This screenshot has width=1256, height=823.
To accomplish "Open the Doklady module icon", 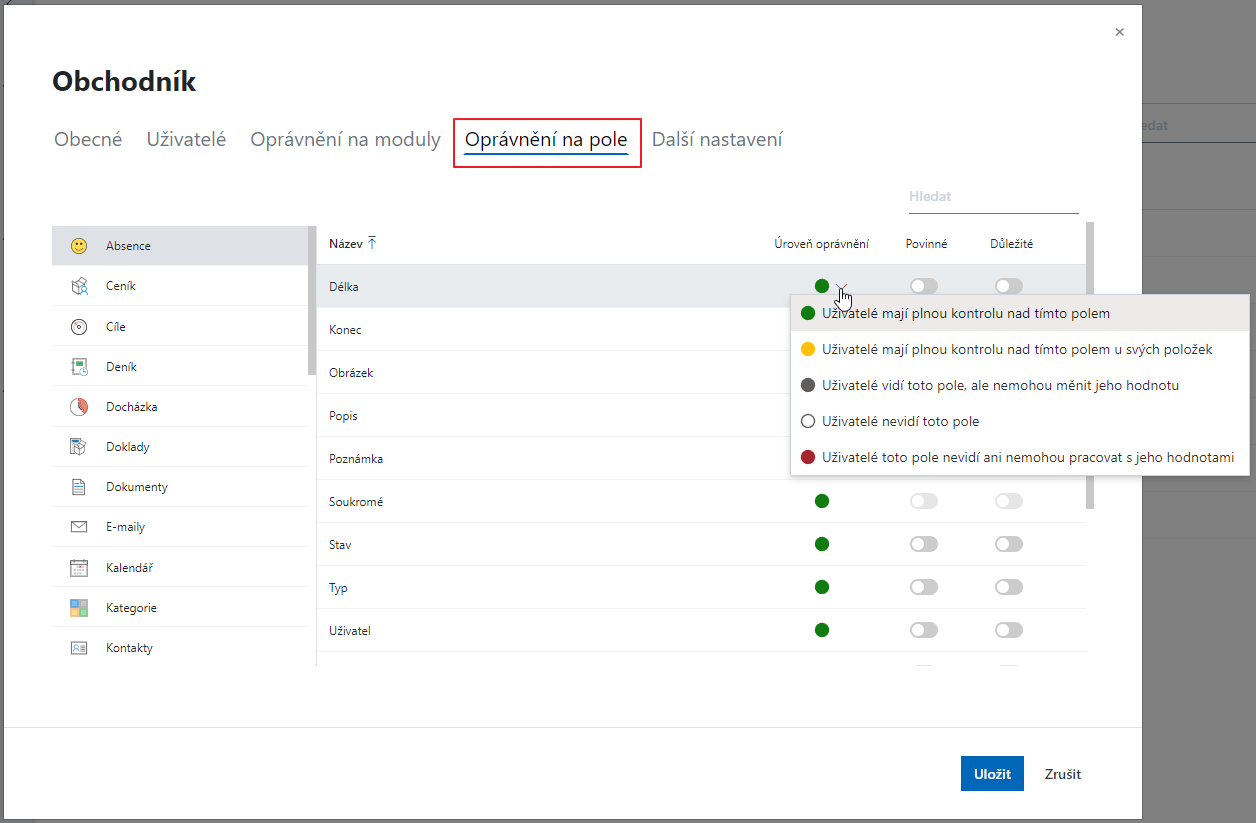I will click(79, 447).
